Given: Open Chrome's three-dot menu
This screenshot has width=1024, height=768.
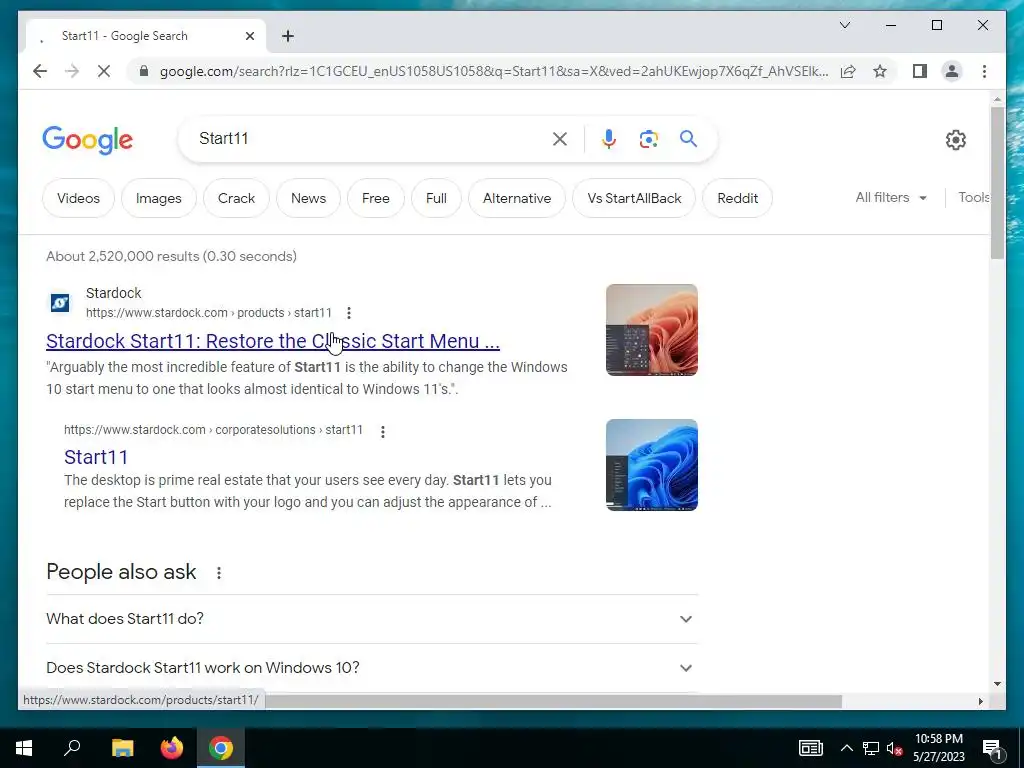Looking at the screenshot, I should 984,71.
